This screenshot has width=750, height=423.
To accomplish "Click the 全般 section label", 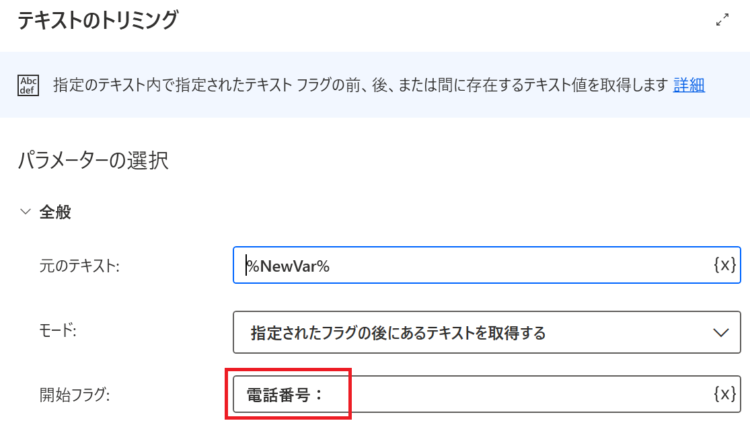I will click(x=55, y=212).
